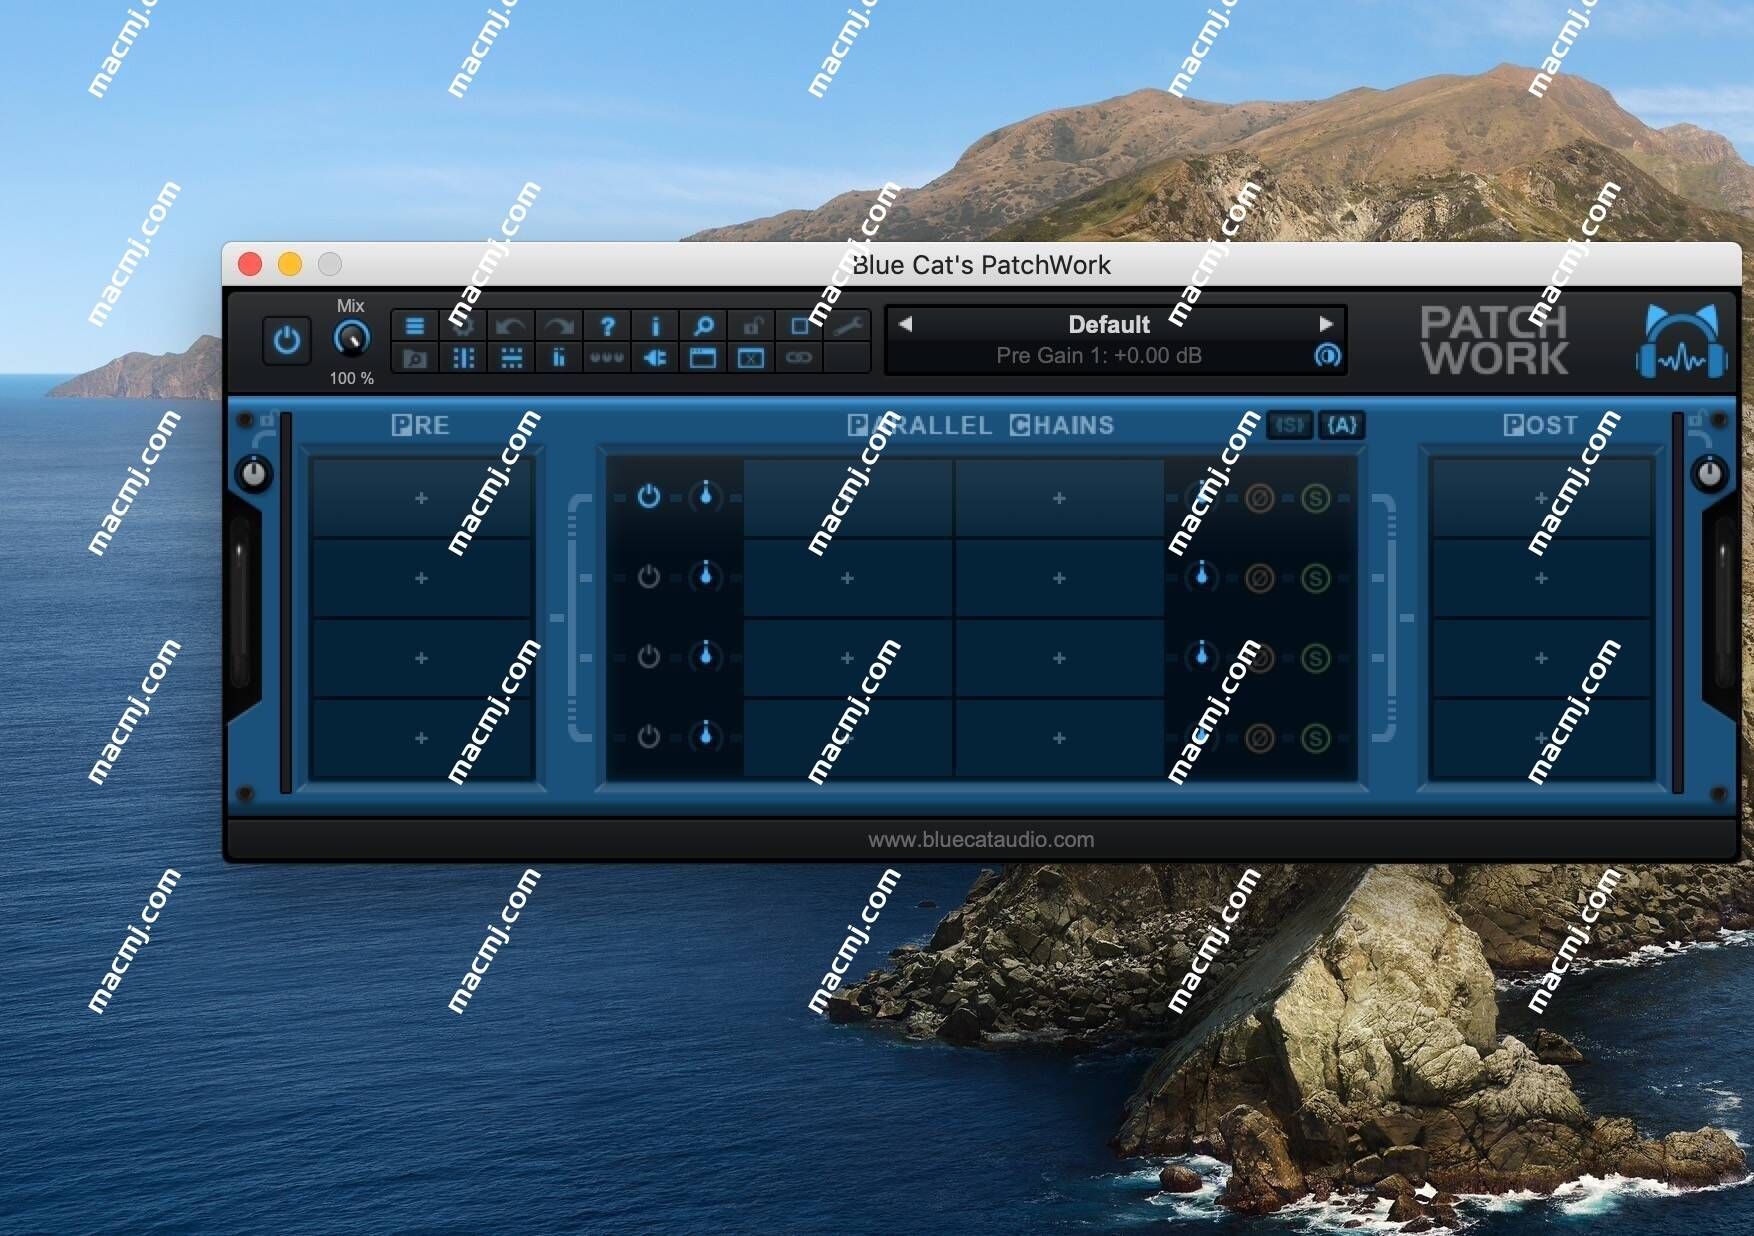This screenshot has width=1754, height=1236.
Task: Click the show plug-in windows icon
Action: [703, 358]
